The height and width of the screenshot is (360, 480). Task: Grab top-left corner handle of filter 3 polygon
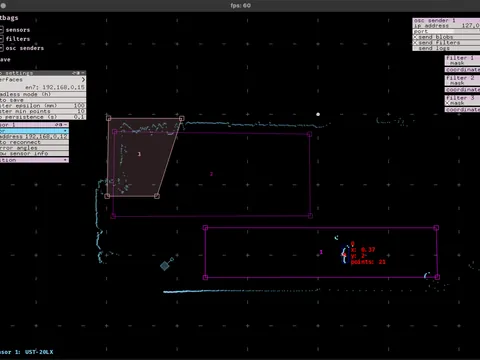pyautogui.click(x=109, y=118)
